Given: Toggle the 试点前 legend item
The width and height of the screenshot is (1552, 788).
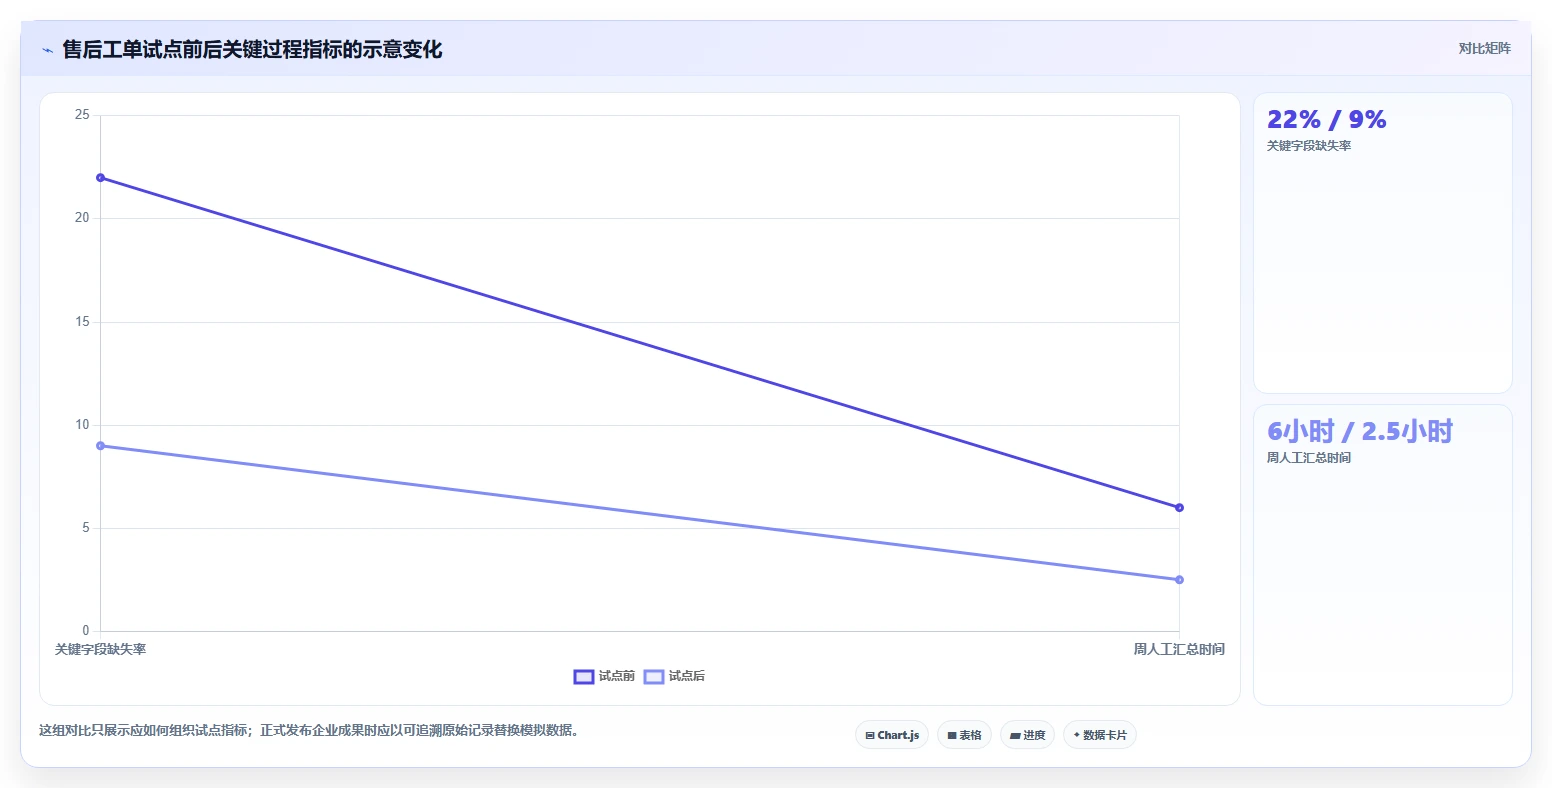Looking at the screenshot, I should tap(604, 676).
